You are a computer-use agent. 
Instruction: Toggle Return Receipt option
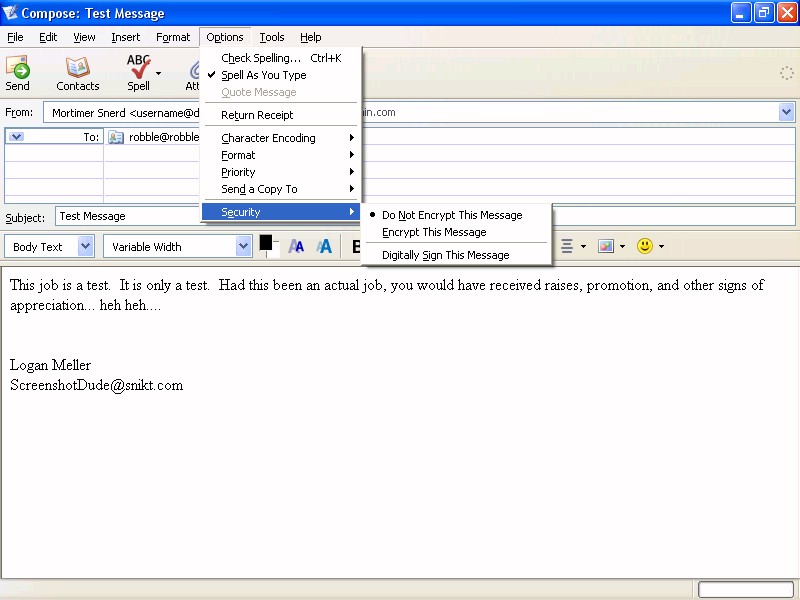[282, 115]
